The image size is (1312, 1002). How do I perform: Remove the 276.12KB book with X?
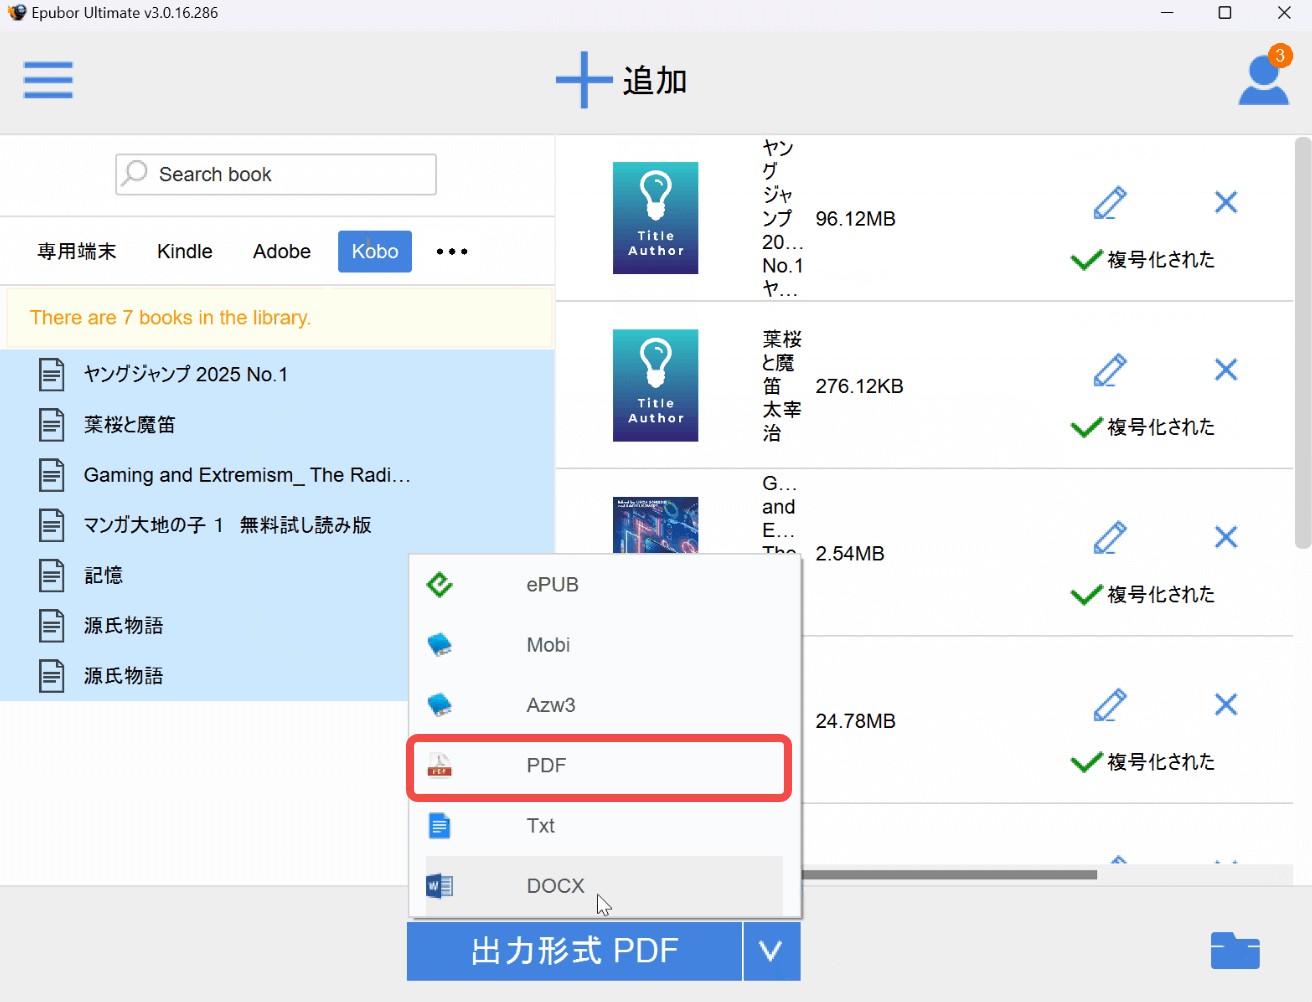pos(1226,370)
